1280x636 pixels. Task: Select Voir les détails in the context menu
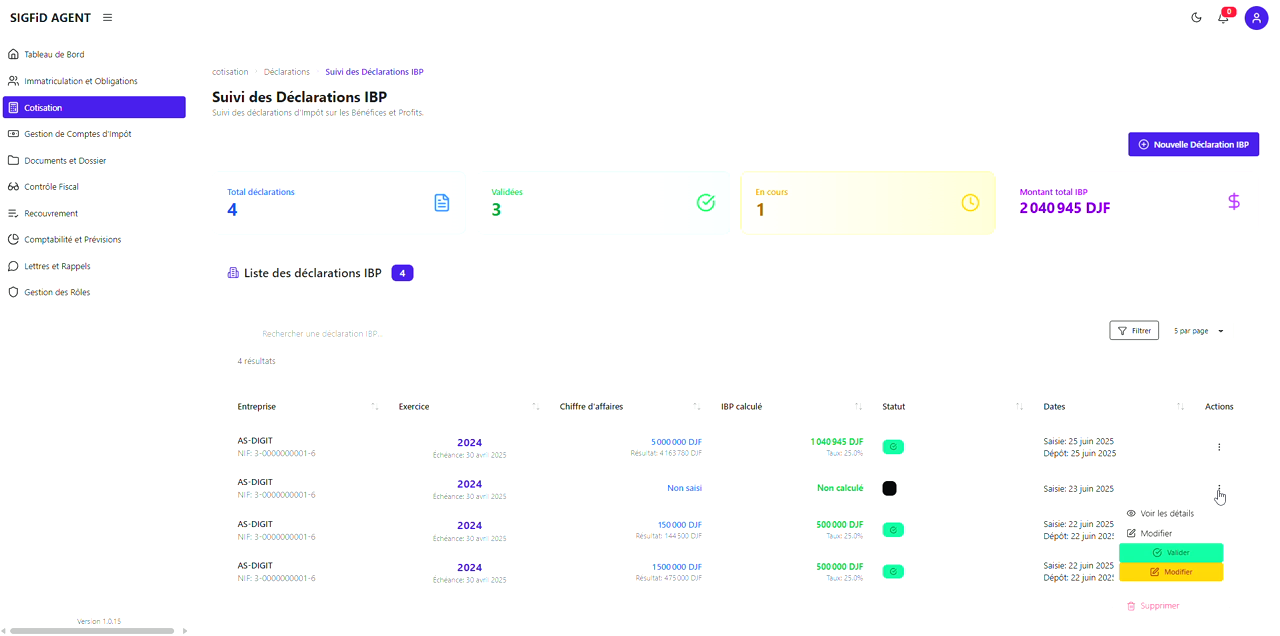point(1166,514)
